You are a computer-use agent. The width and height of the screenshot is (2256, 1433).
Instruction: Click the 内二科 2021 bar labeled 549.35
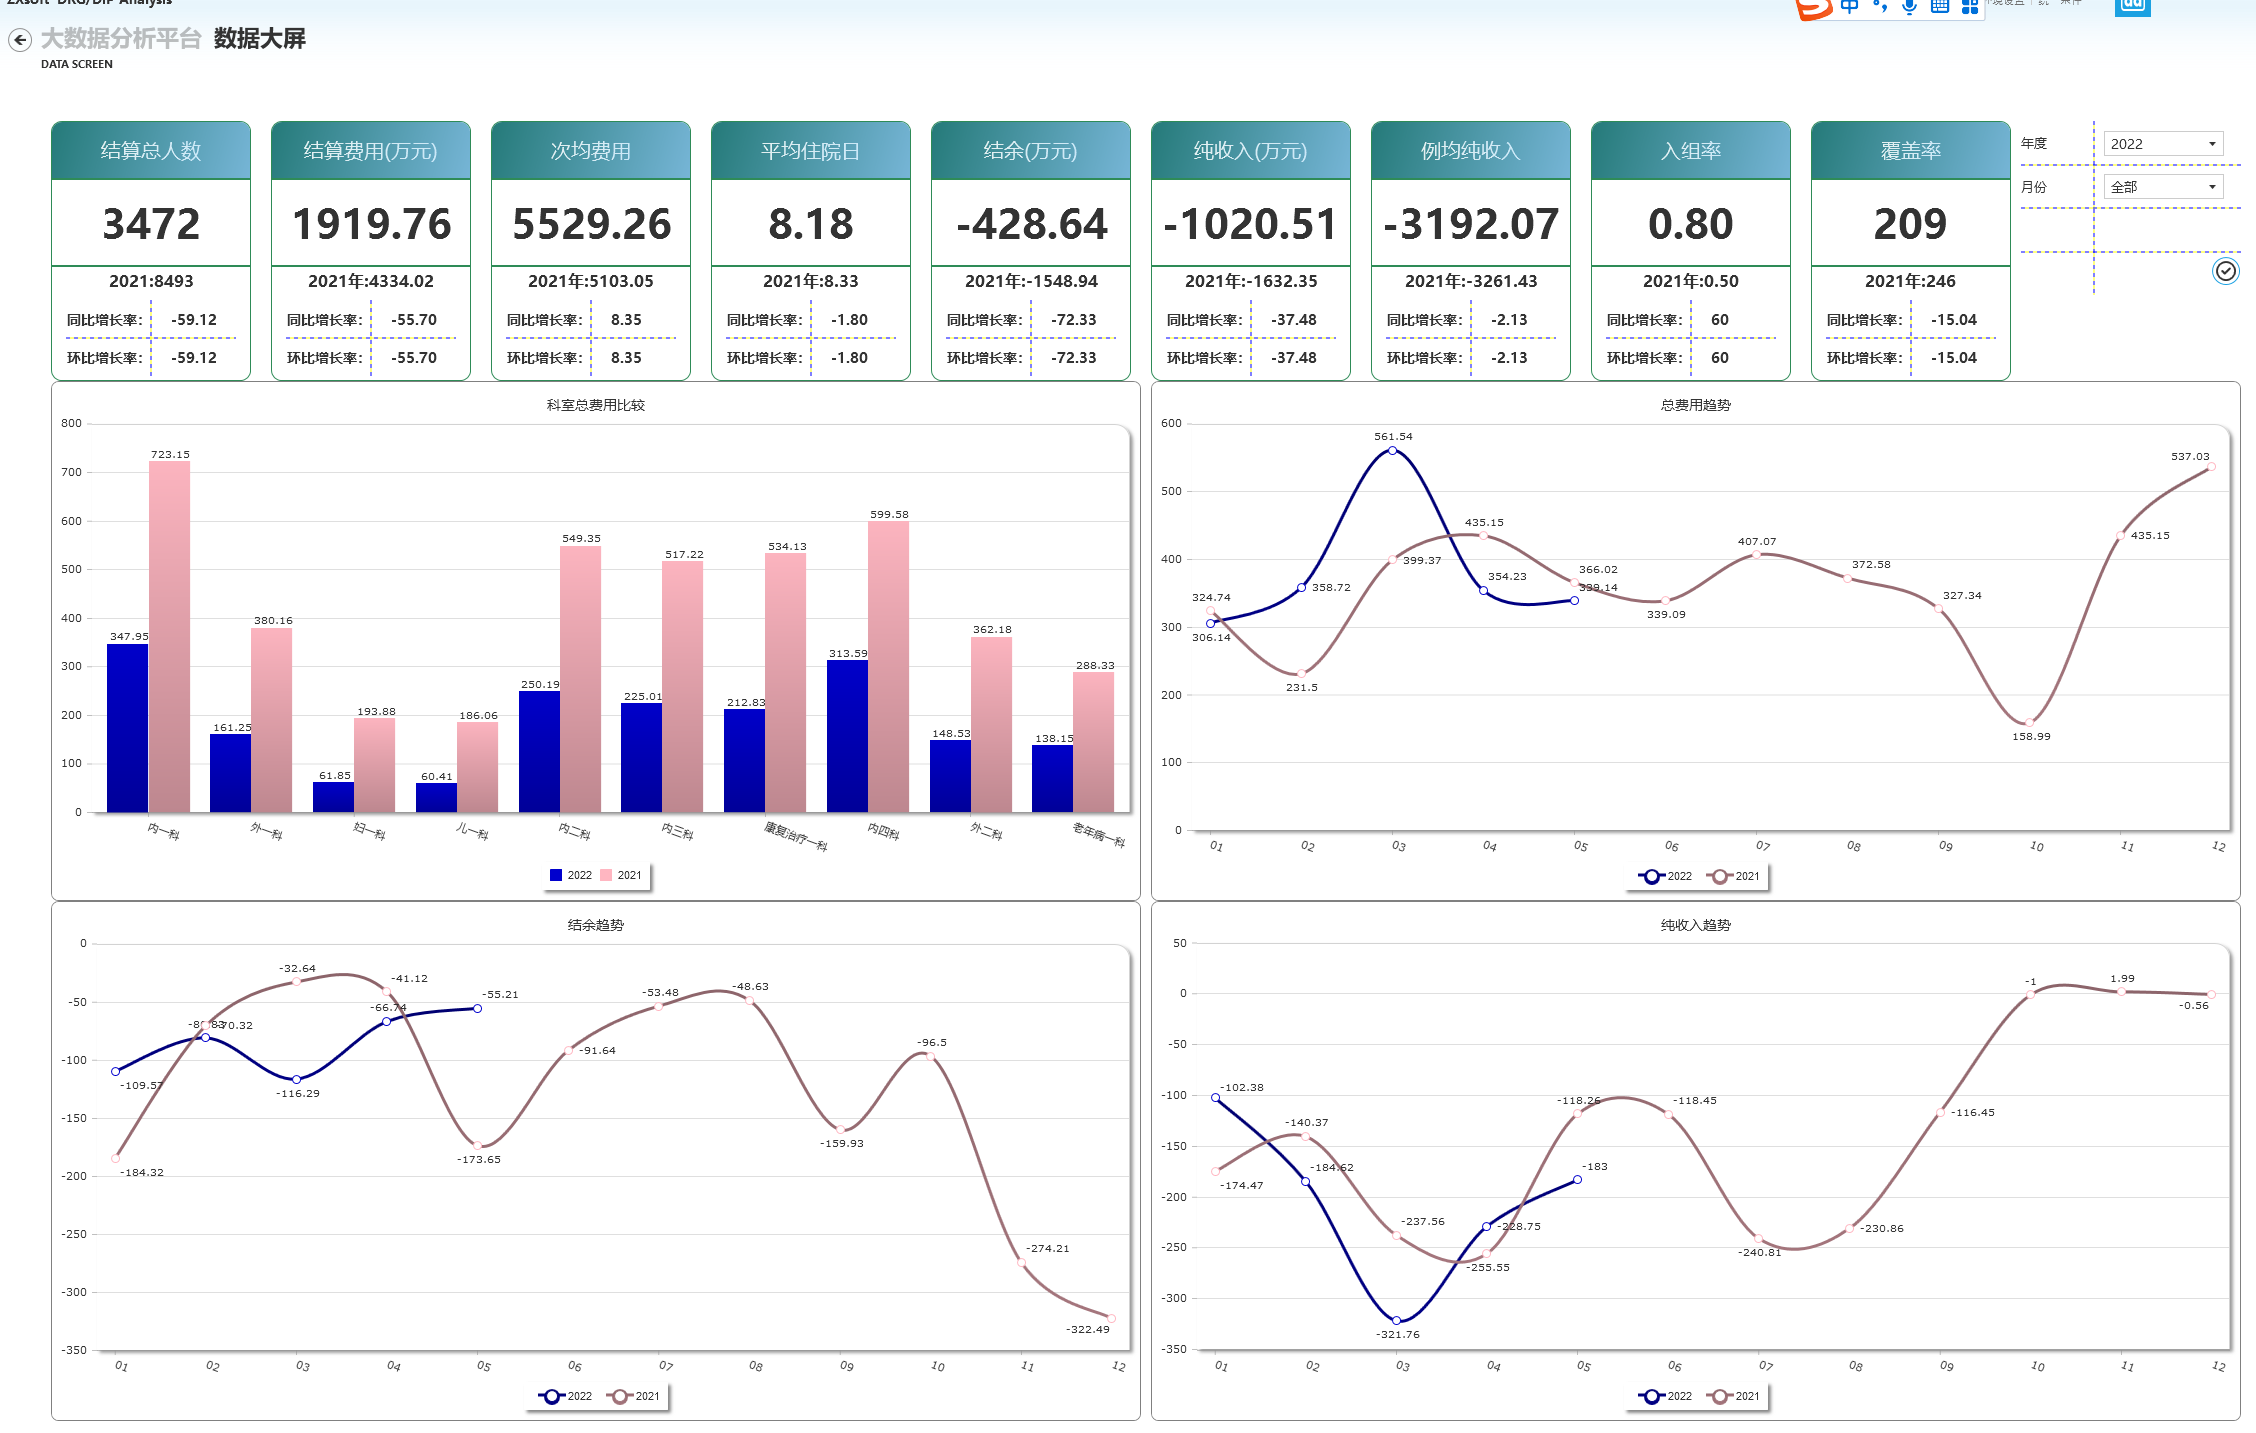click(x=580, y=679)
